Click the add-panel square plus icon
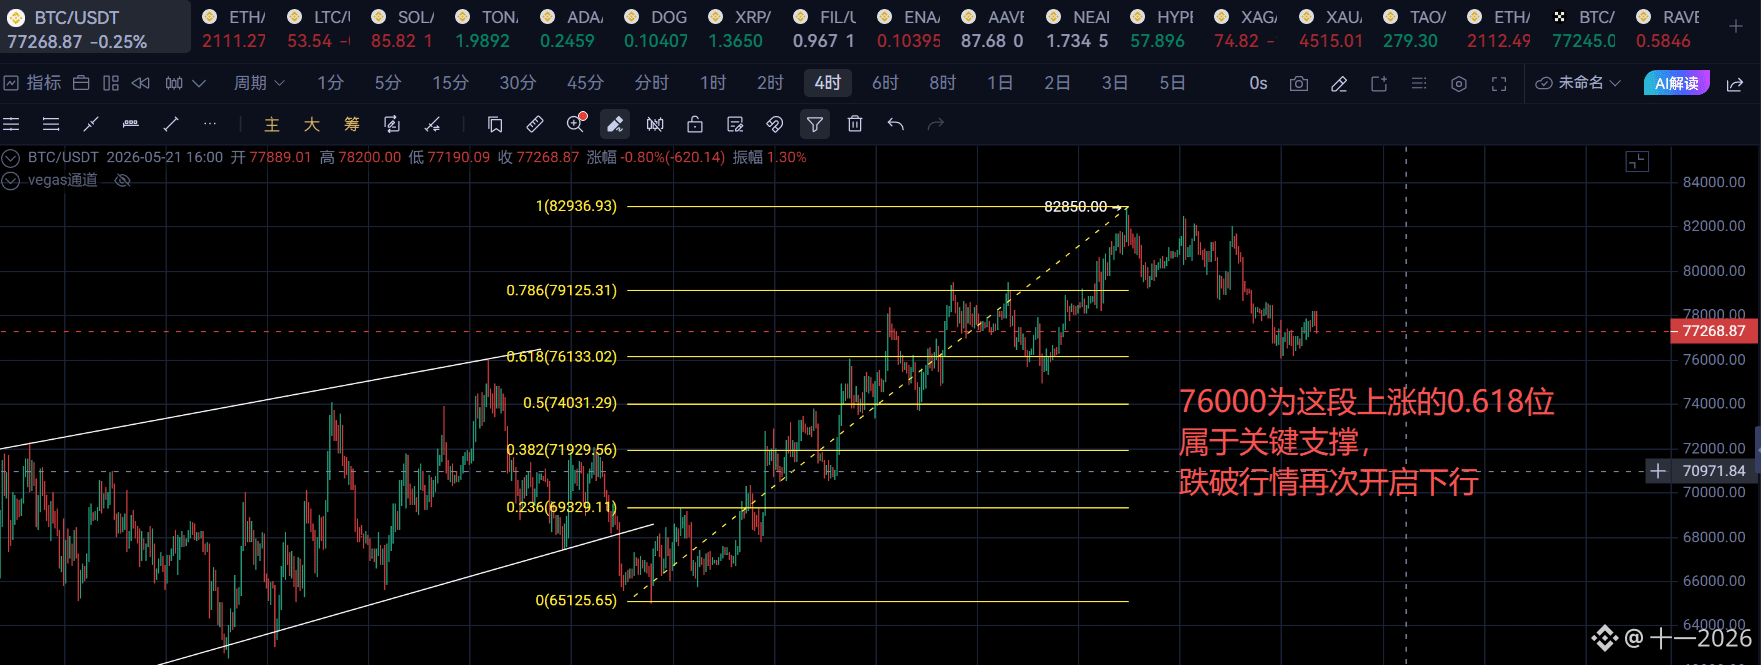 click(x=1379, y=84)
